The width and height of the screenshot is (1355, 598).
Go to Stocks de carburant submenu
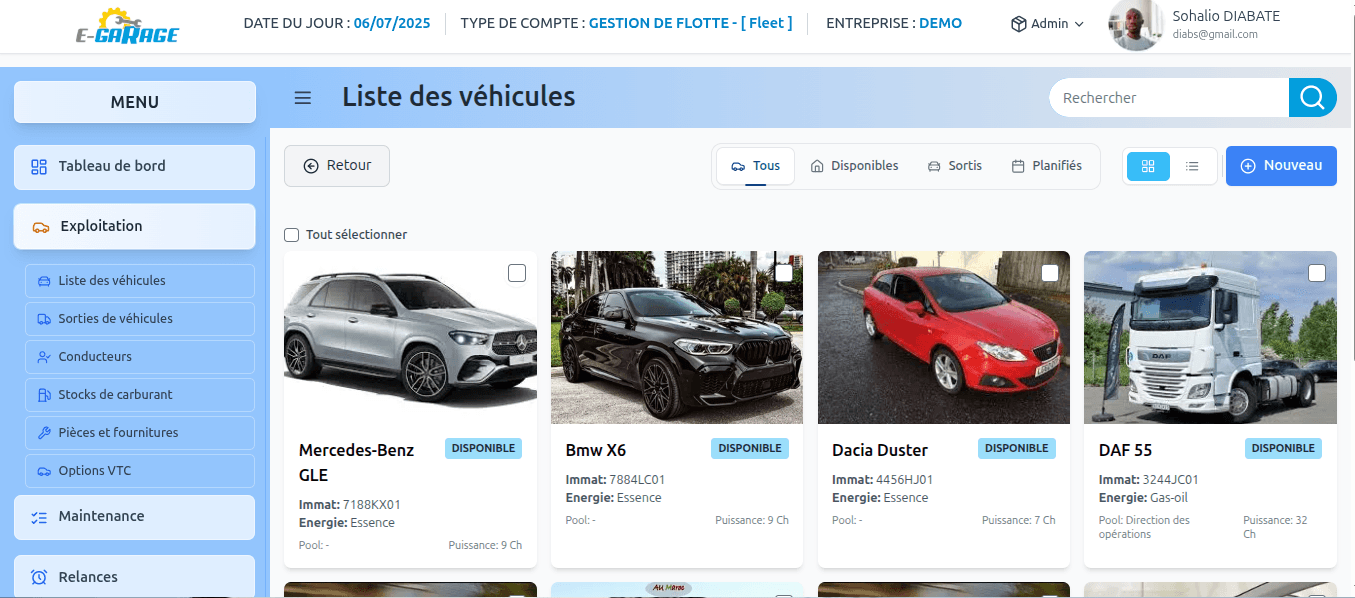click(x=140, y=395)
